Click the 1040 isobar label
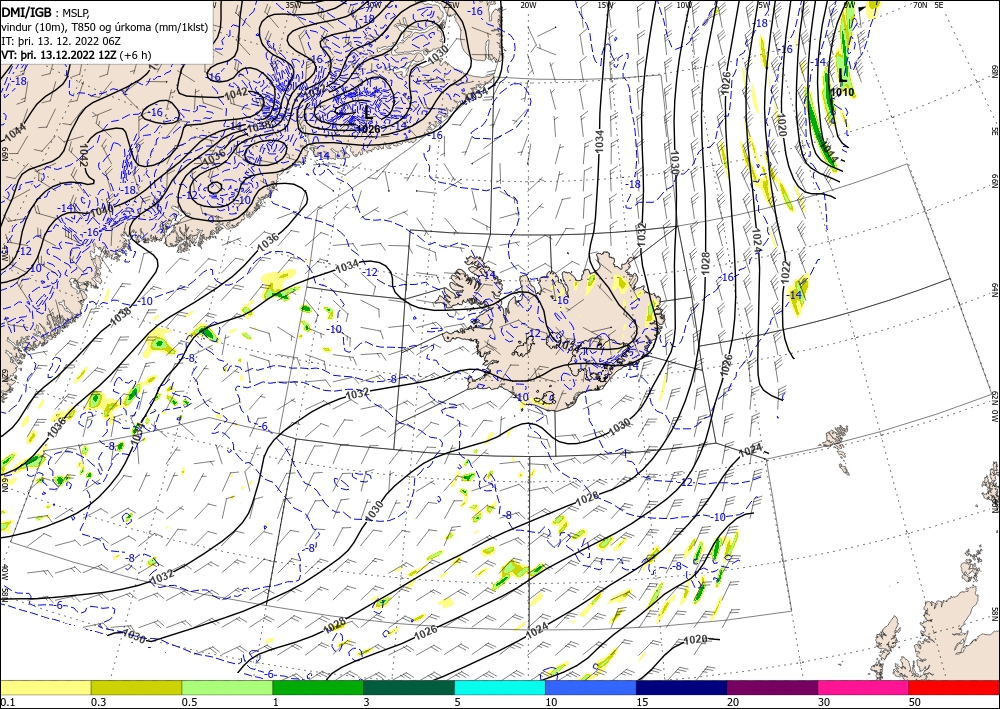 pyautogui.click(x=101, y=209)
